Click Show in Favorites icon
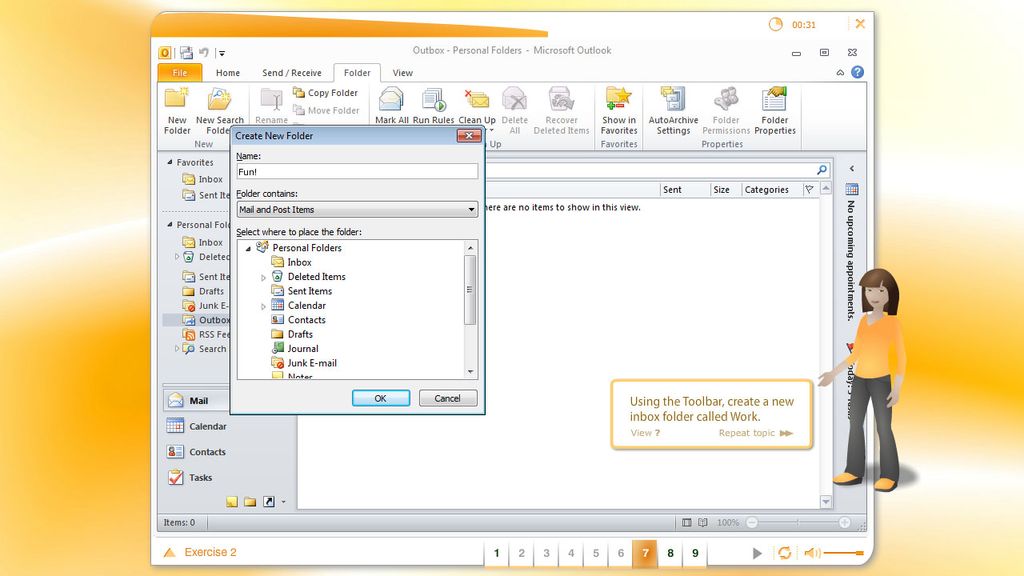The width and height of the screenshot is (1024, 576). 618,110
